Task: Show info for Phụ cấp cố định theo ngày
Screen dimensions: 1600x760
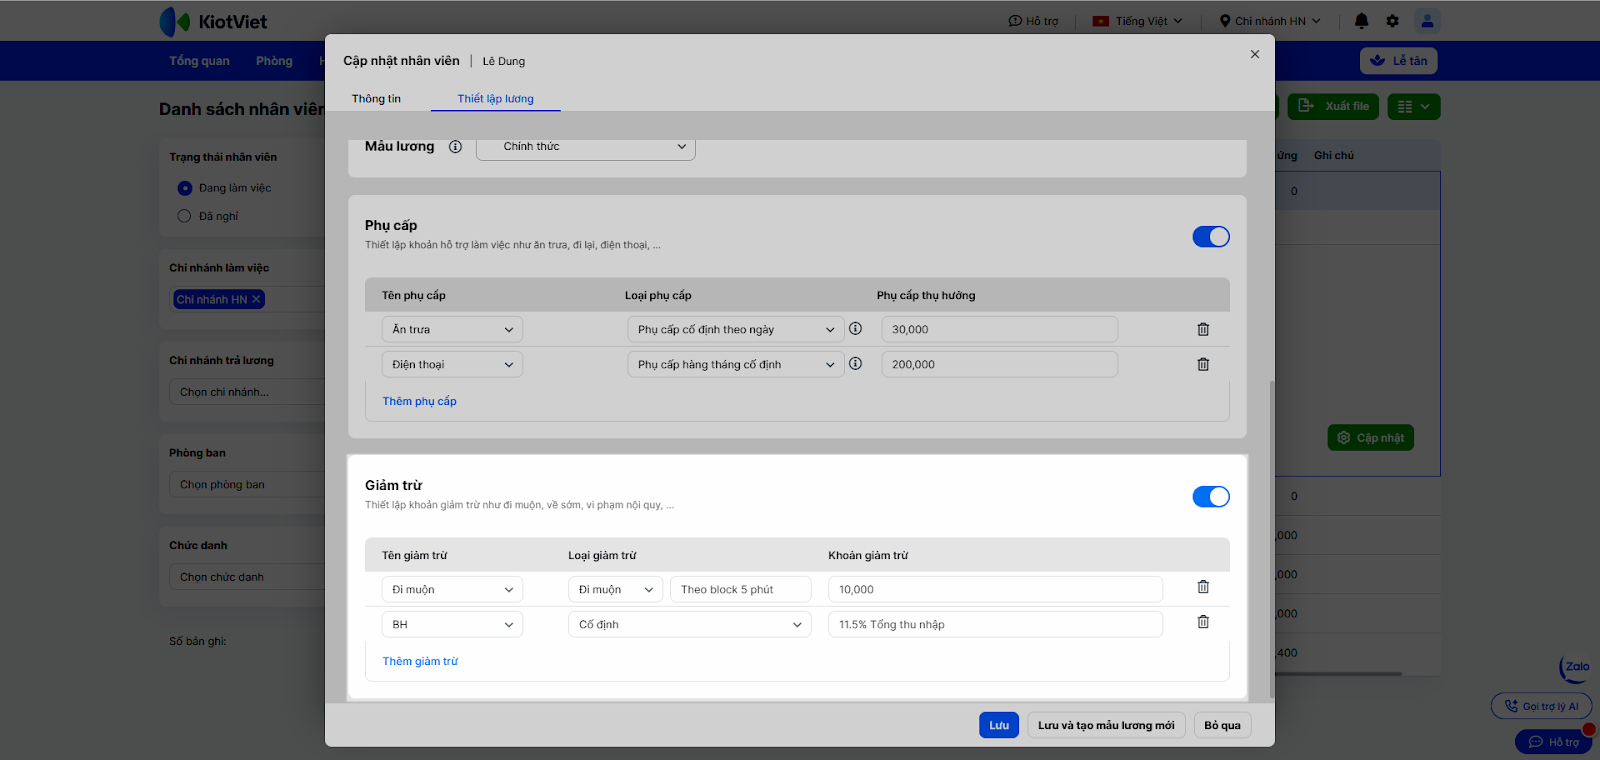Action: 855,329
